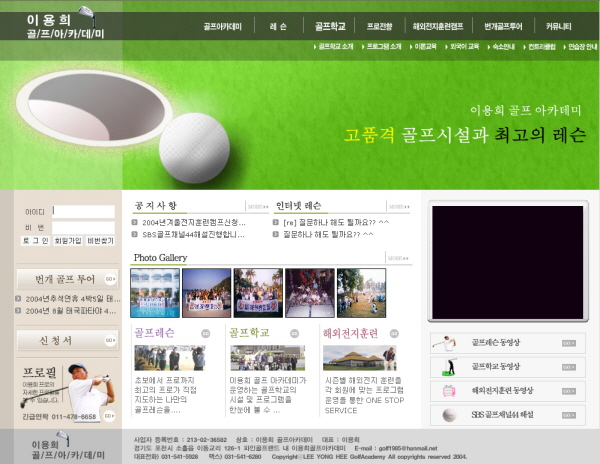Image resolution: width=600 pixels, height=464 pixels.
Task: Click the black video player area
Action: pos(507,262)
